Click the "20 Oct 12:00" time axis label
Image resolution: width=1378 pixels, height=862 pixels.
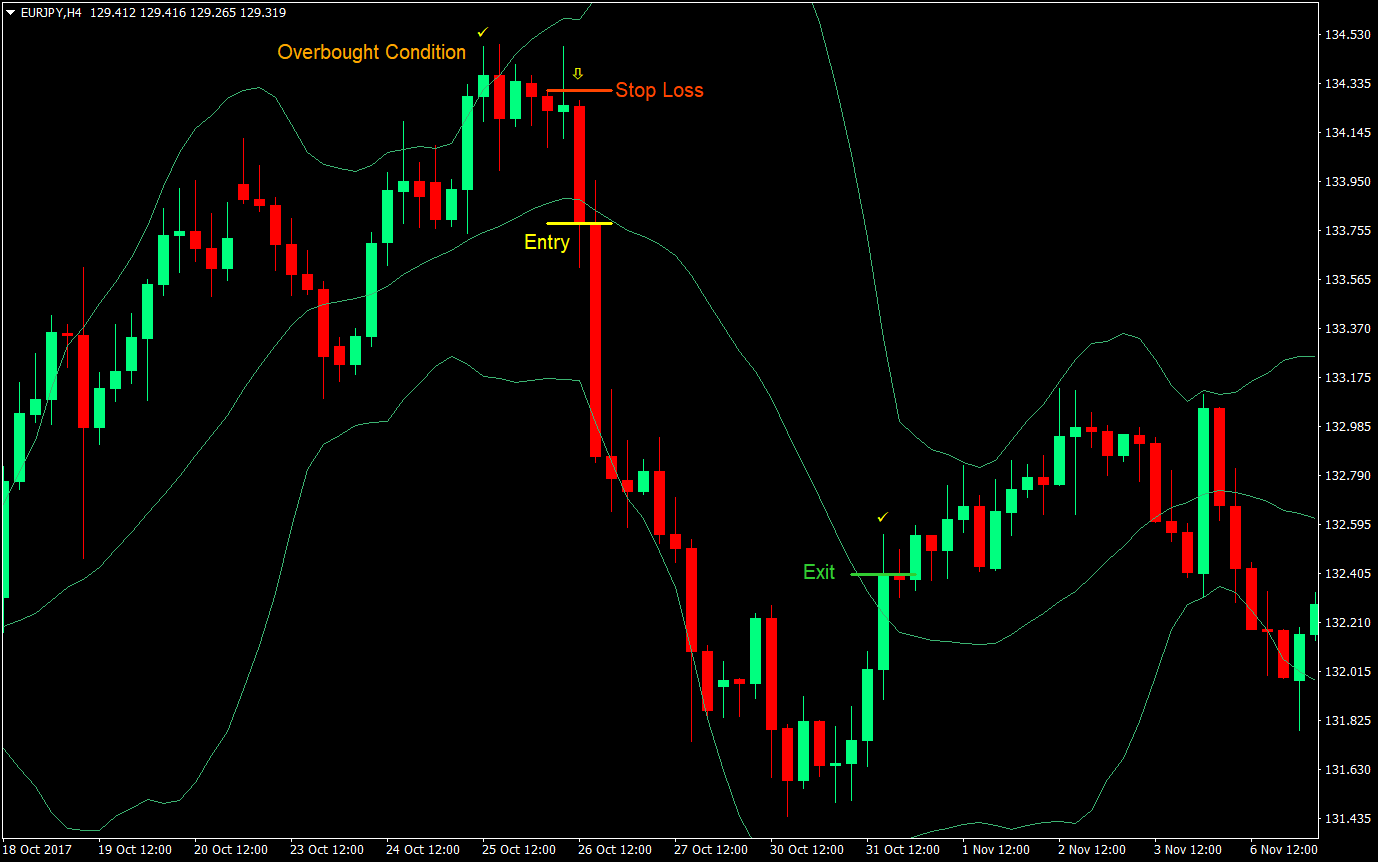(231, 850)
